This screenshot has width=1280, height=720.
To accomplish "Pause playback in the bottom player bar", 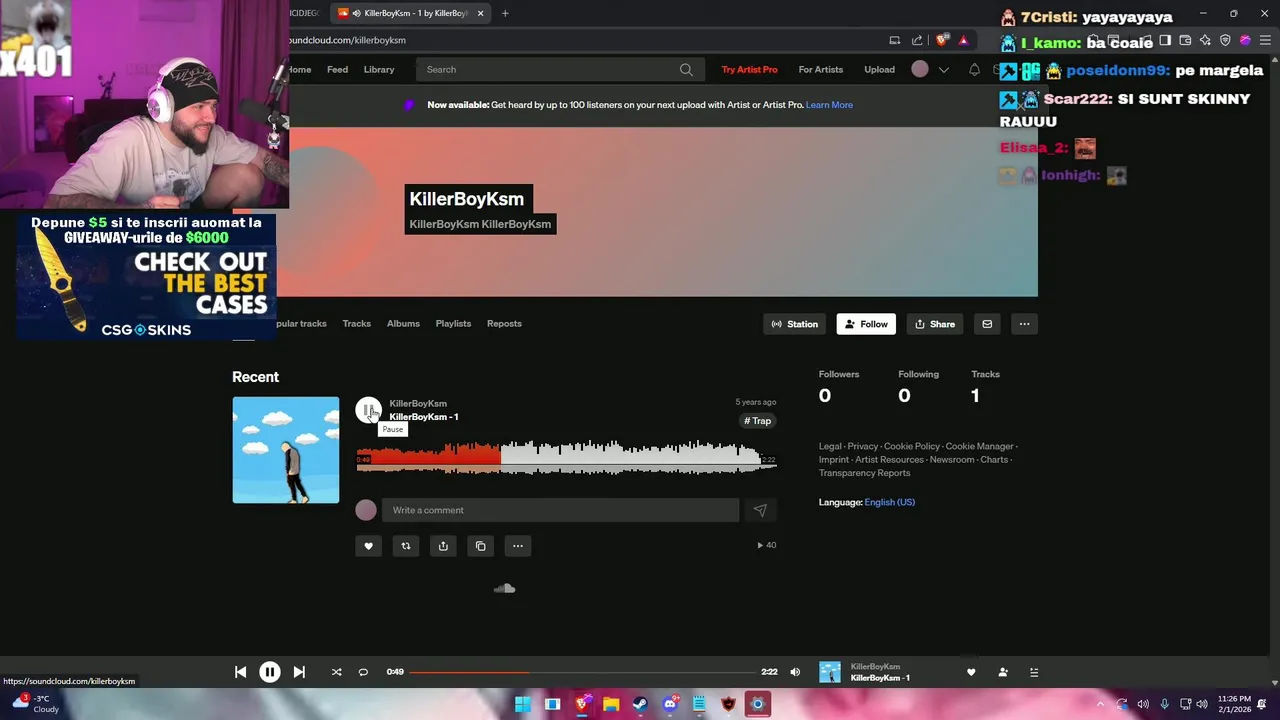I will [x=270, y=672].
